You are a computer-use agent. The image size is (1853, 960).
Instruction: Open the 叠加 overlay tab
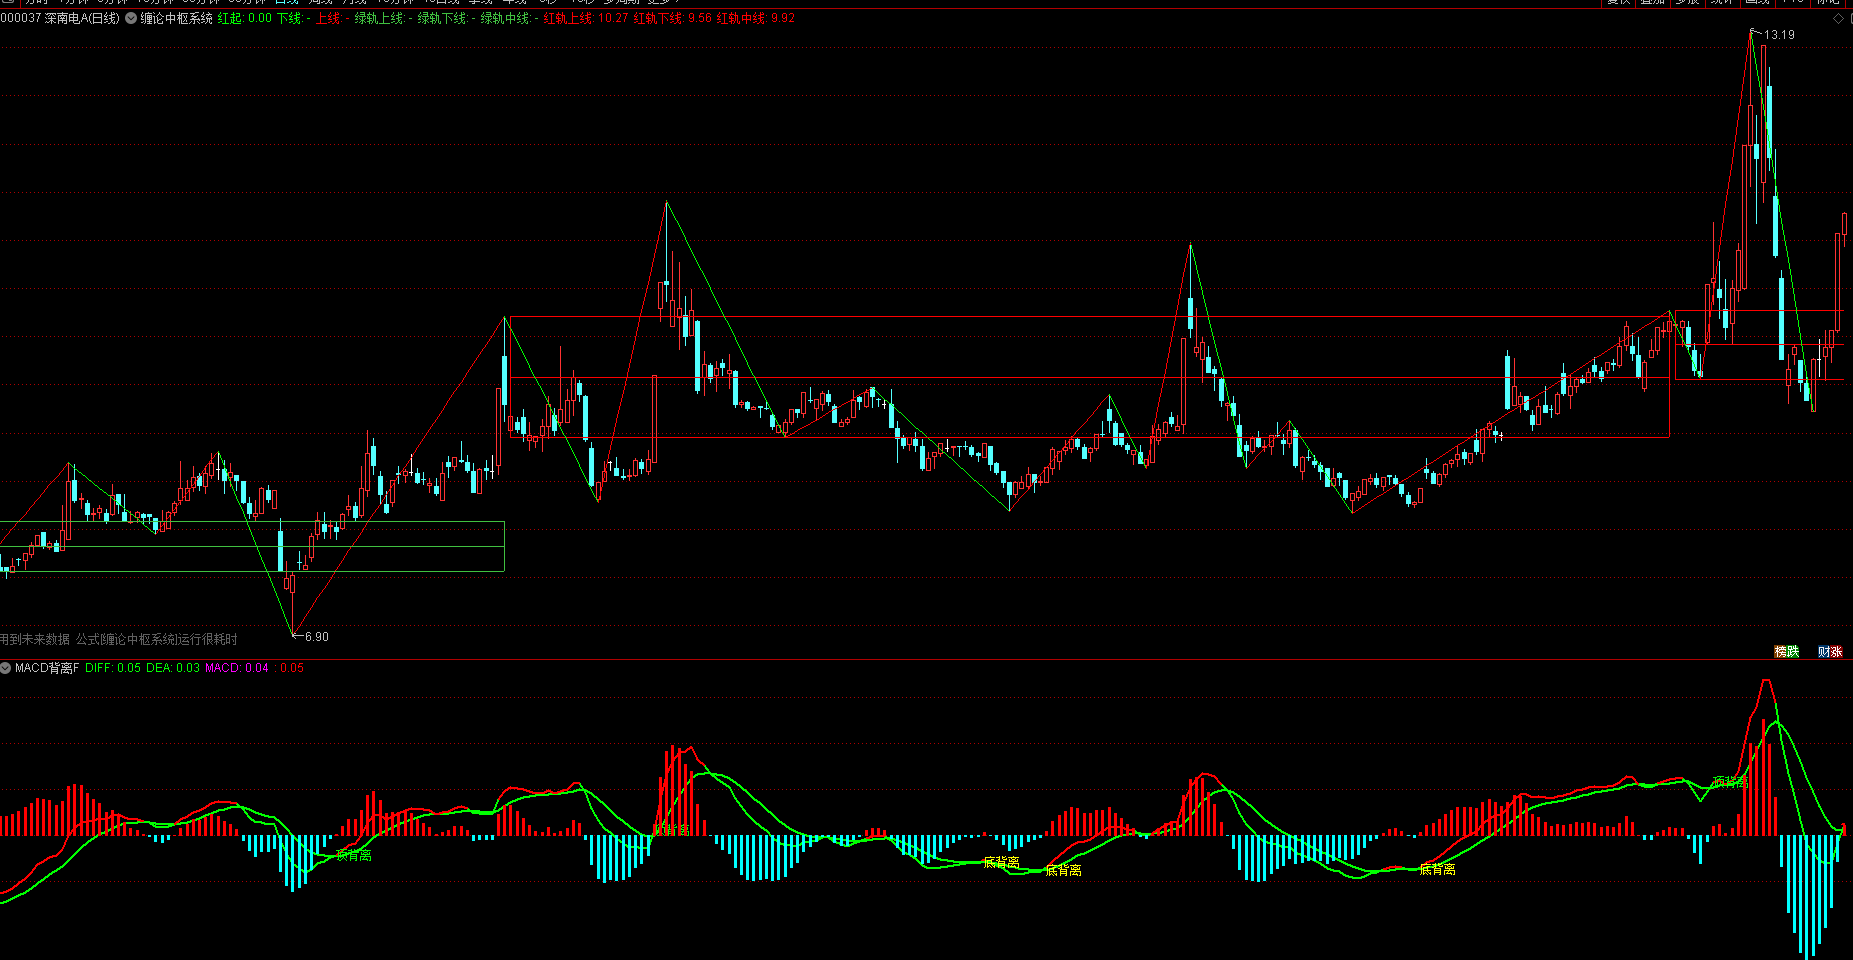click(1653, 2)
